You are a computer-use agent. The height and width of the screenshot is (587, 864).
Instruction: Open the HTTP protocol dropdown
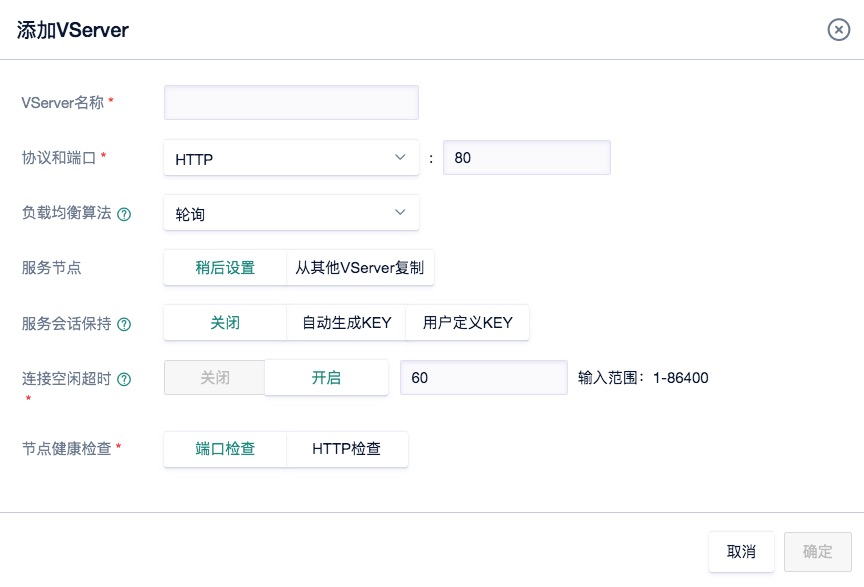click(x=291, y=158)
